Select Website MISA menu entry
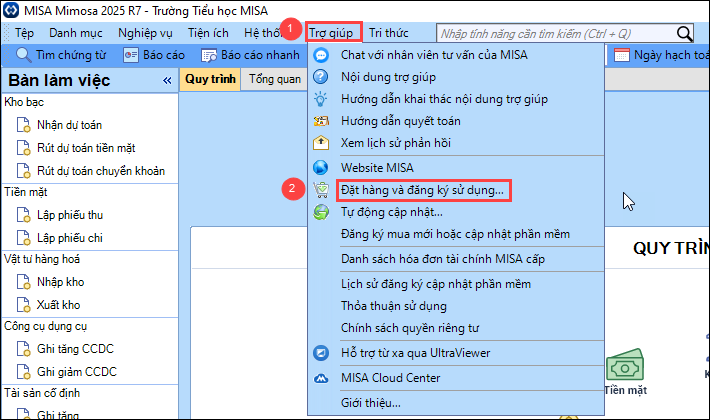Viewport: 710px width, 420px height. coord(456,168)
